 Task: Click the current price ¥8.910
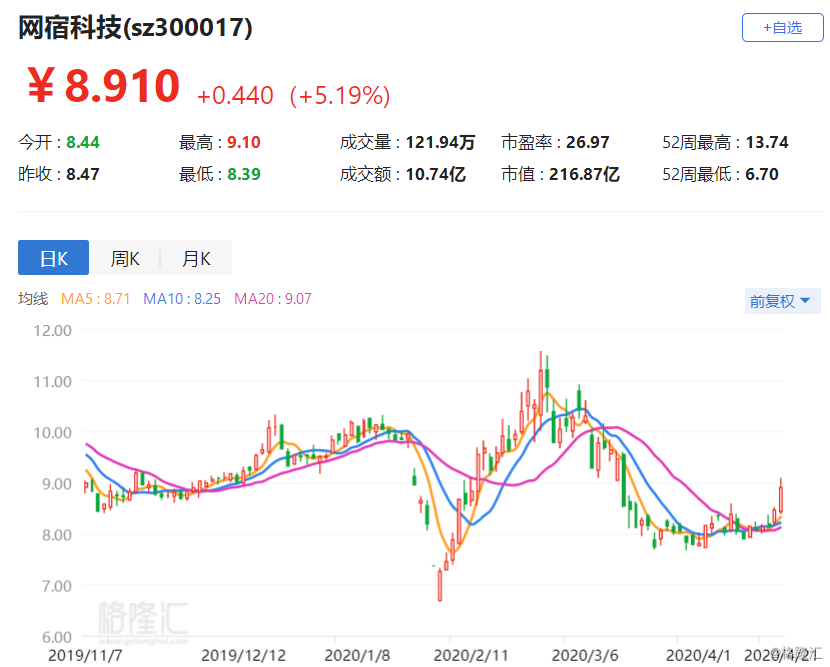pos(104,86)
